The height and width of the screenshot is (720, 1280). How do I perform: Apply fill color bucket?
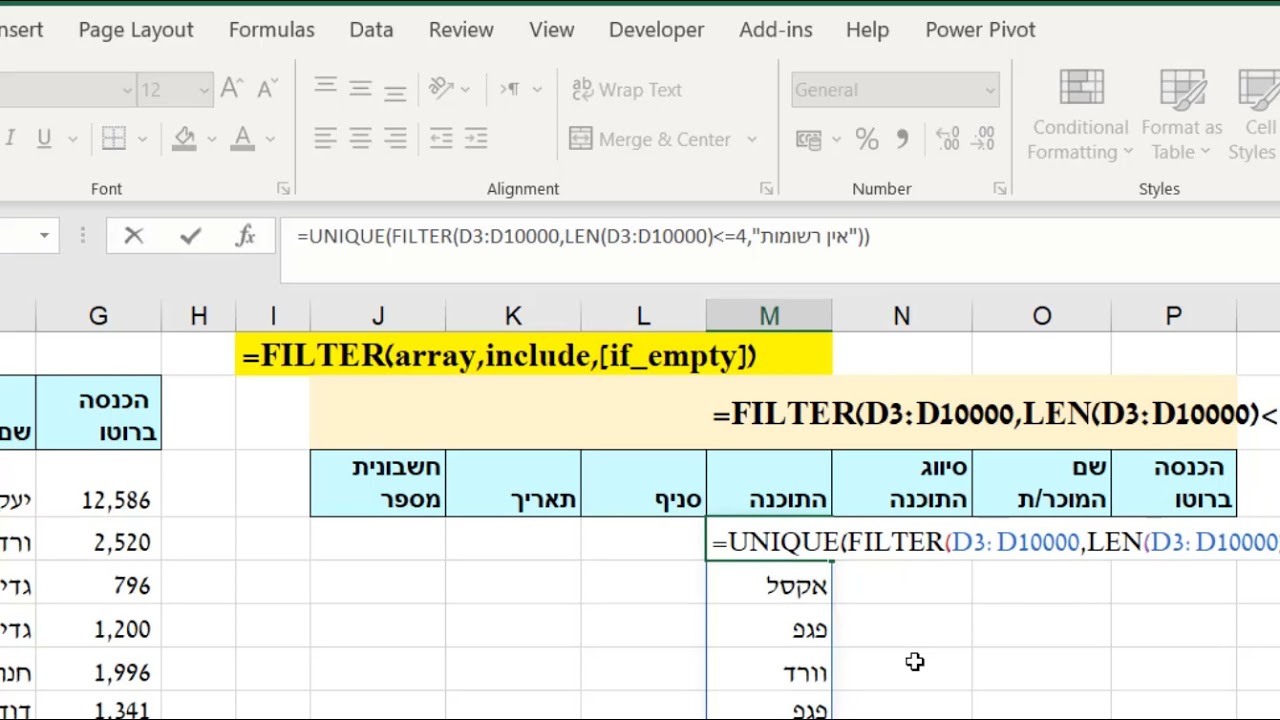click(x=184, y=139)
